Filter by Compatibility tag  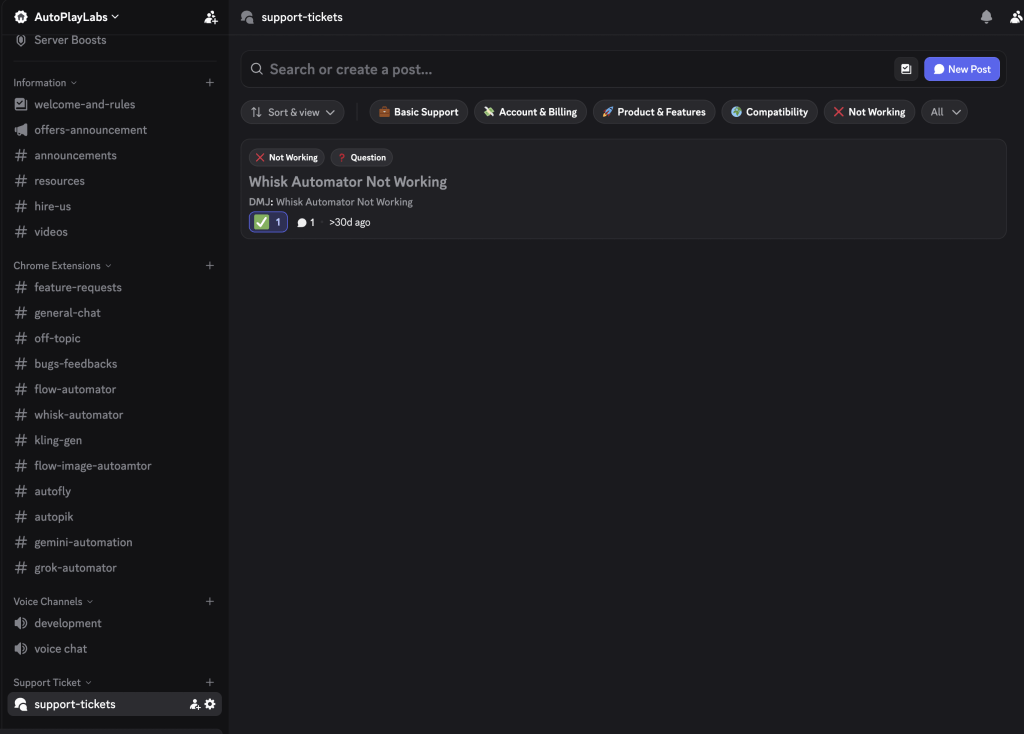769,112
